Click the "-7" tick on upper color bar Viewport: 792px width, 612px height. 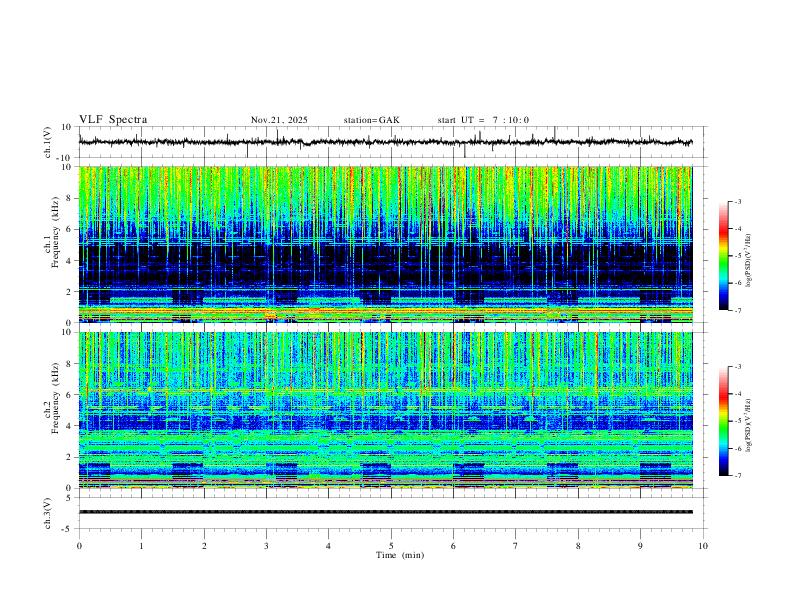pos(737,310)
